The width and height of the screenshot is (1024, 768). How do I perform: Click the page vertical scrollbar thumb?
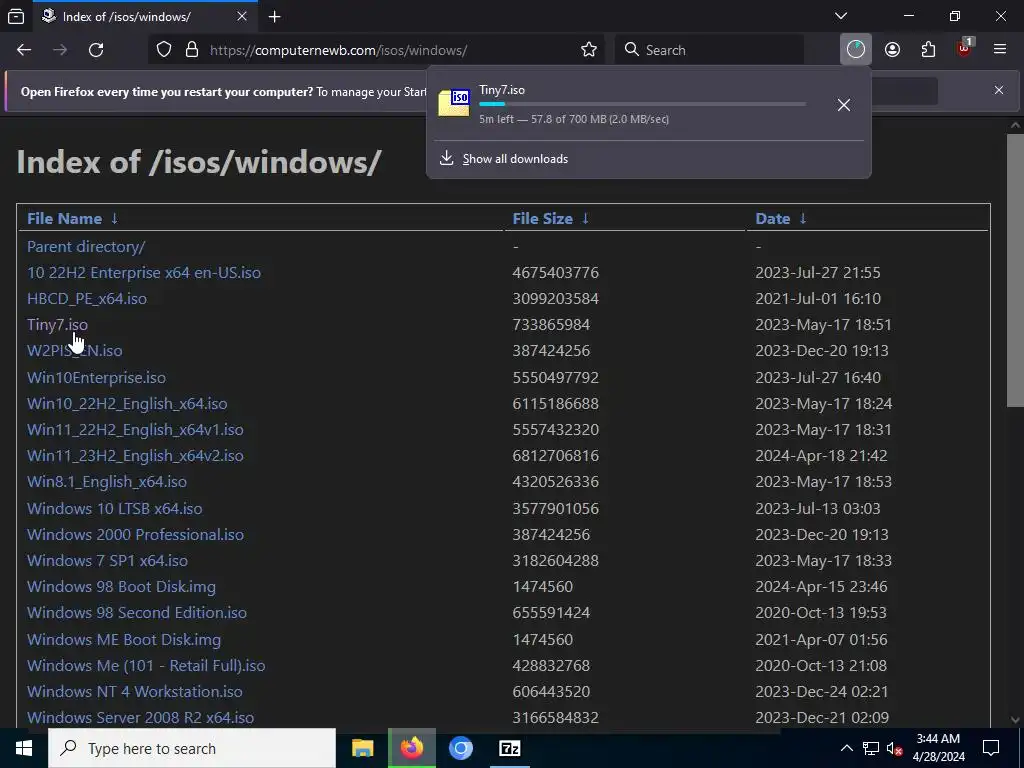(x=1015, y=271)
